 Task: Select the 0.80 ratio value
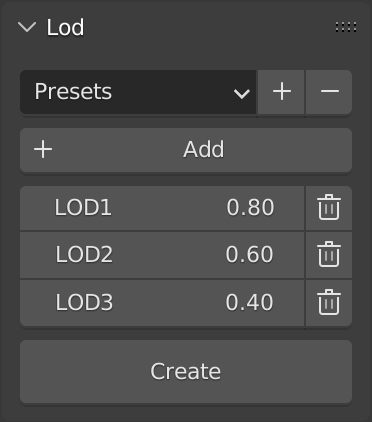pos(250,208)
